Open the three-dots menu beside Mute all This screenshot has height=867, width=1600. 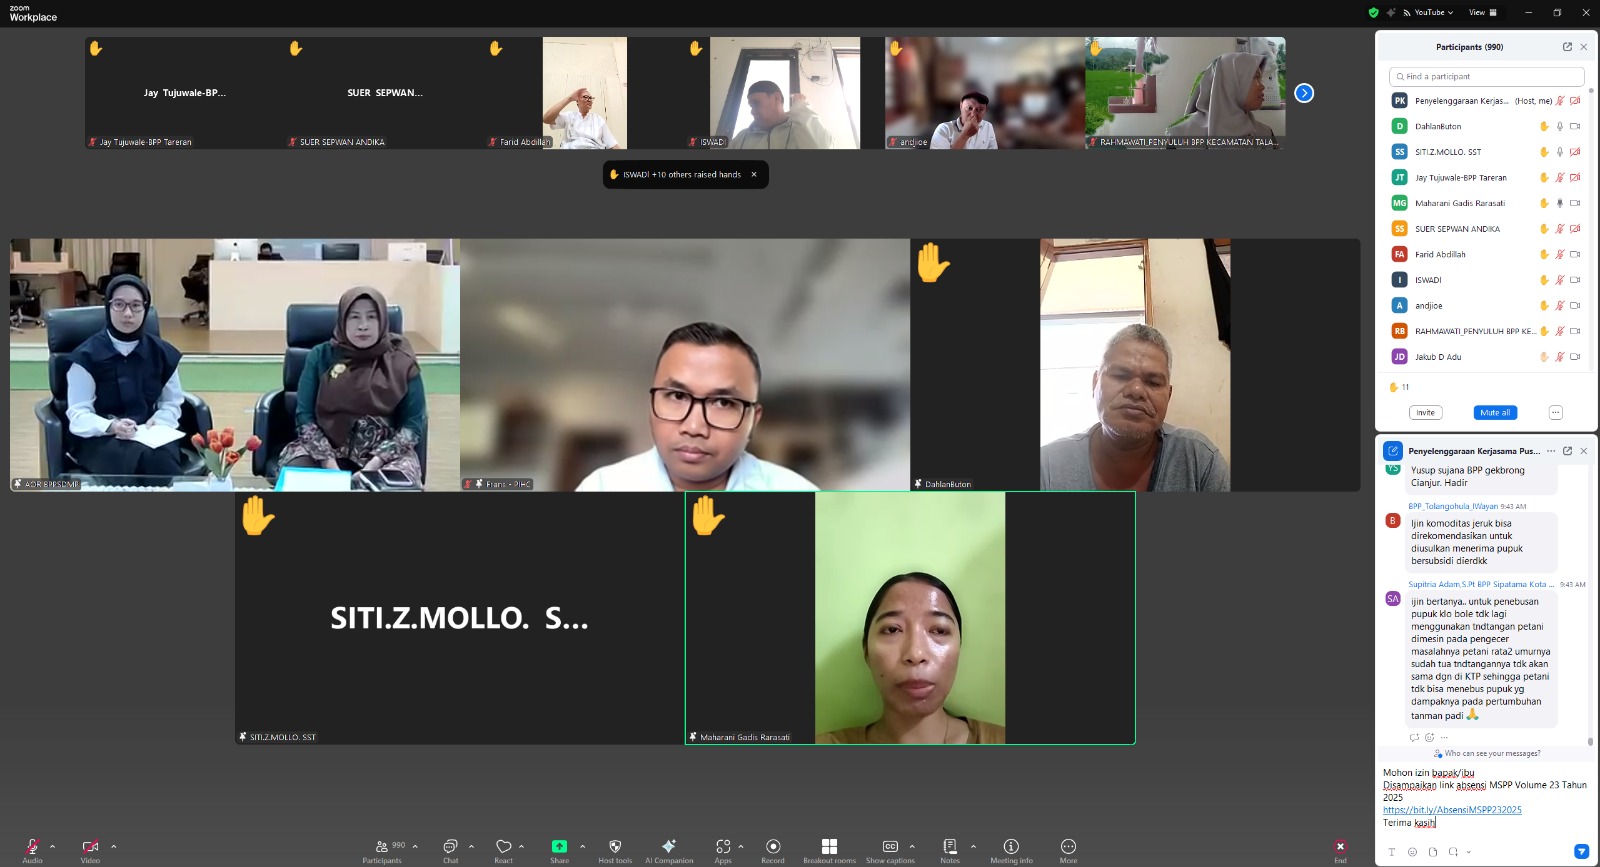click(x=1555, y=413)
